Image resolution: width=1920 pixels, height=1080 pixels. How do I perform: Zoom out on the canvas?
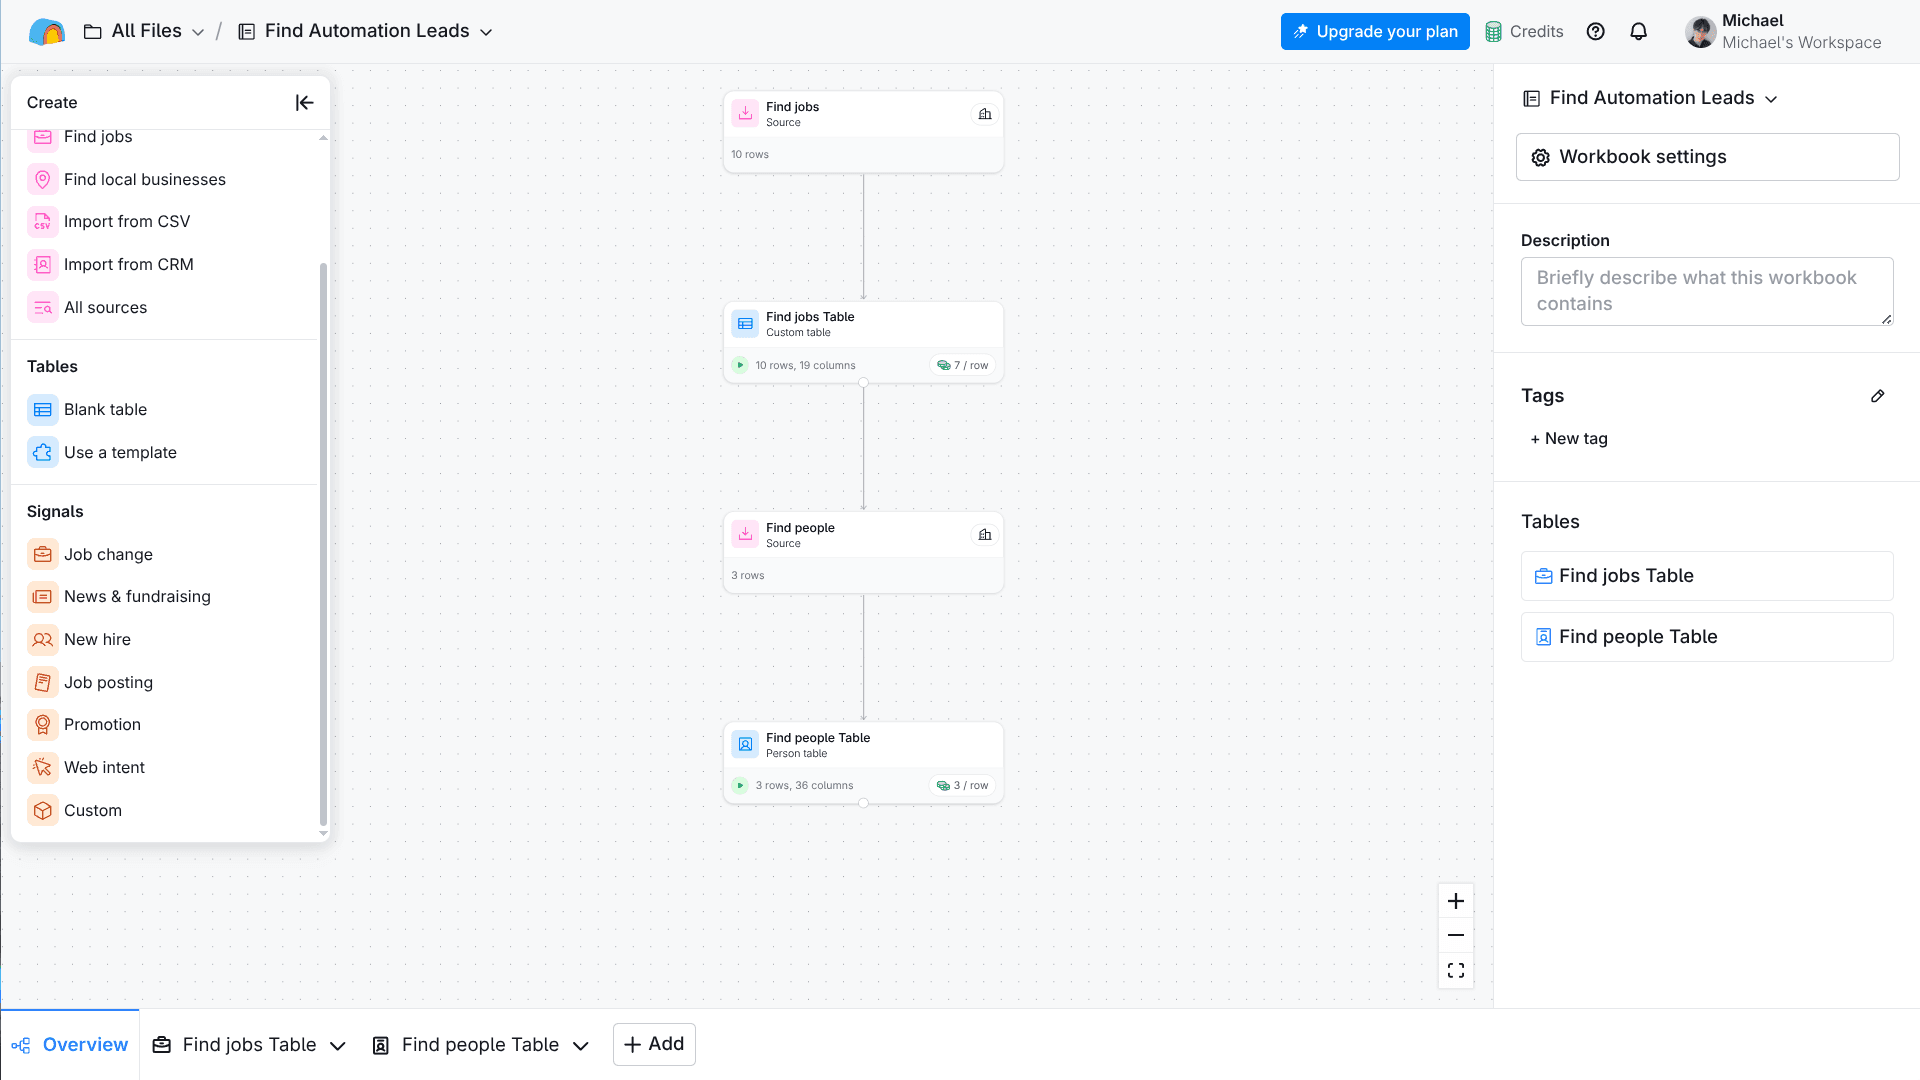[x=1455, y=936]
